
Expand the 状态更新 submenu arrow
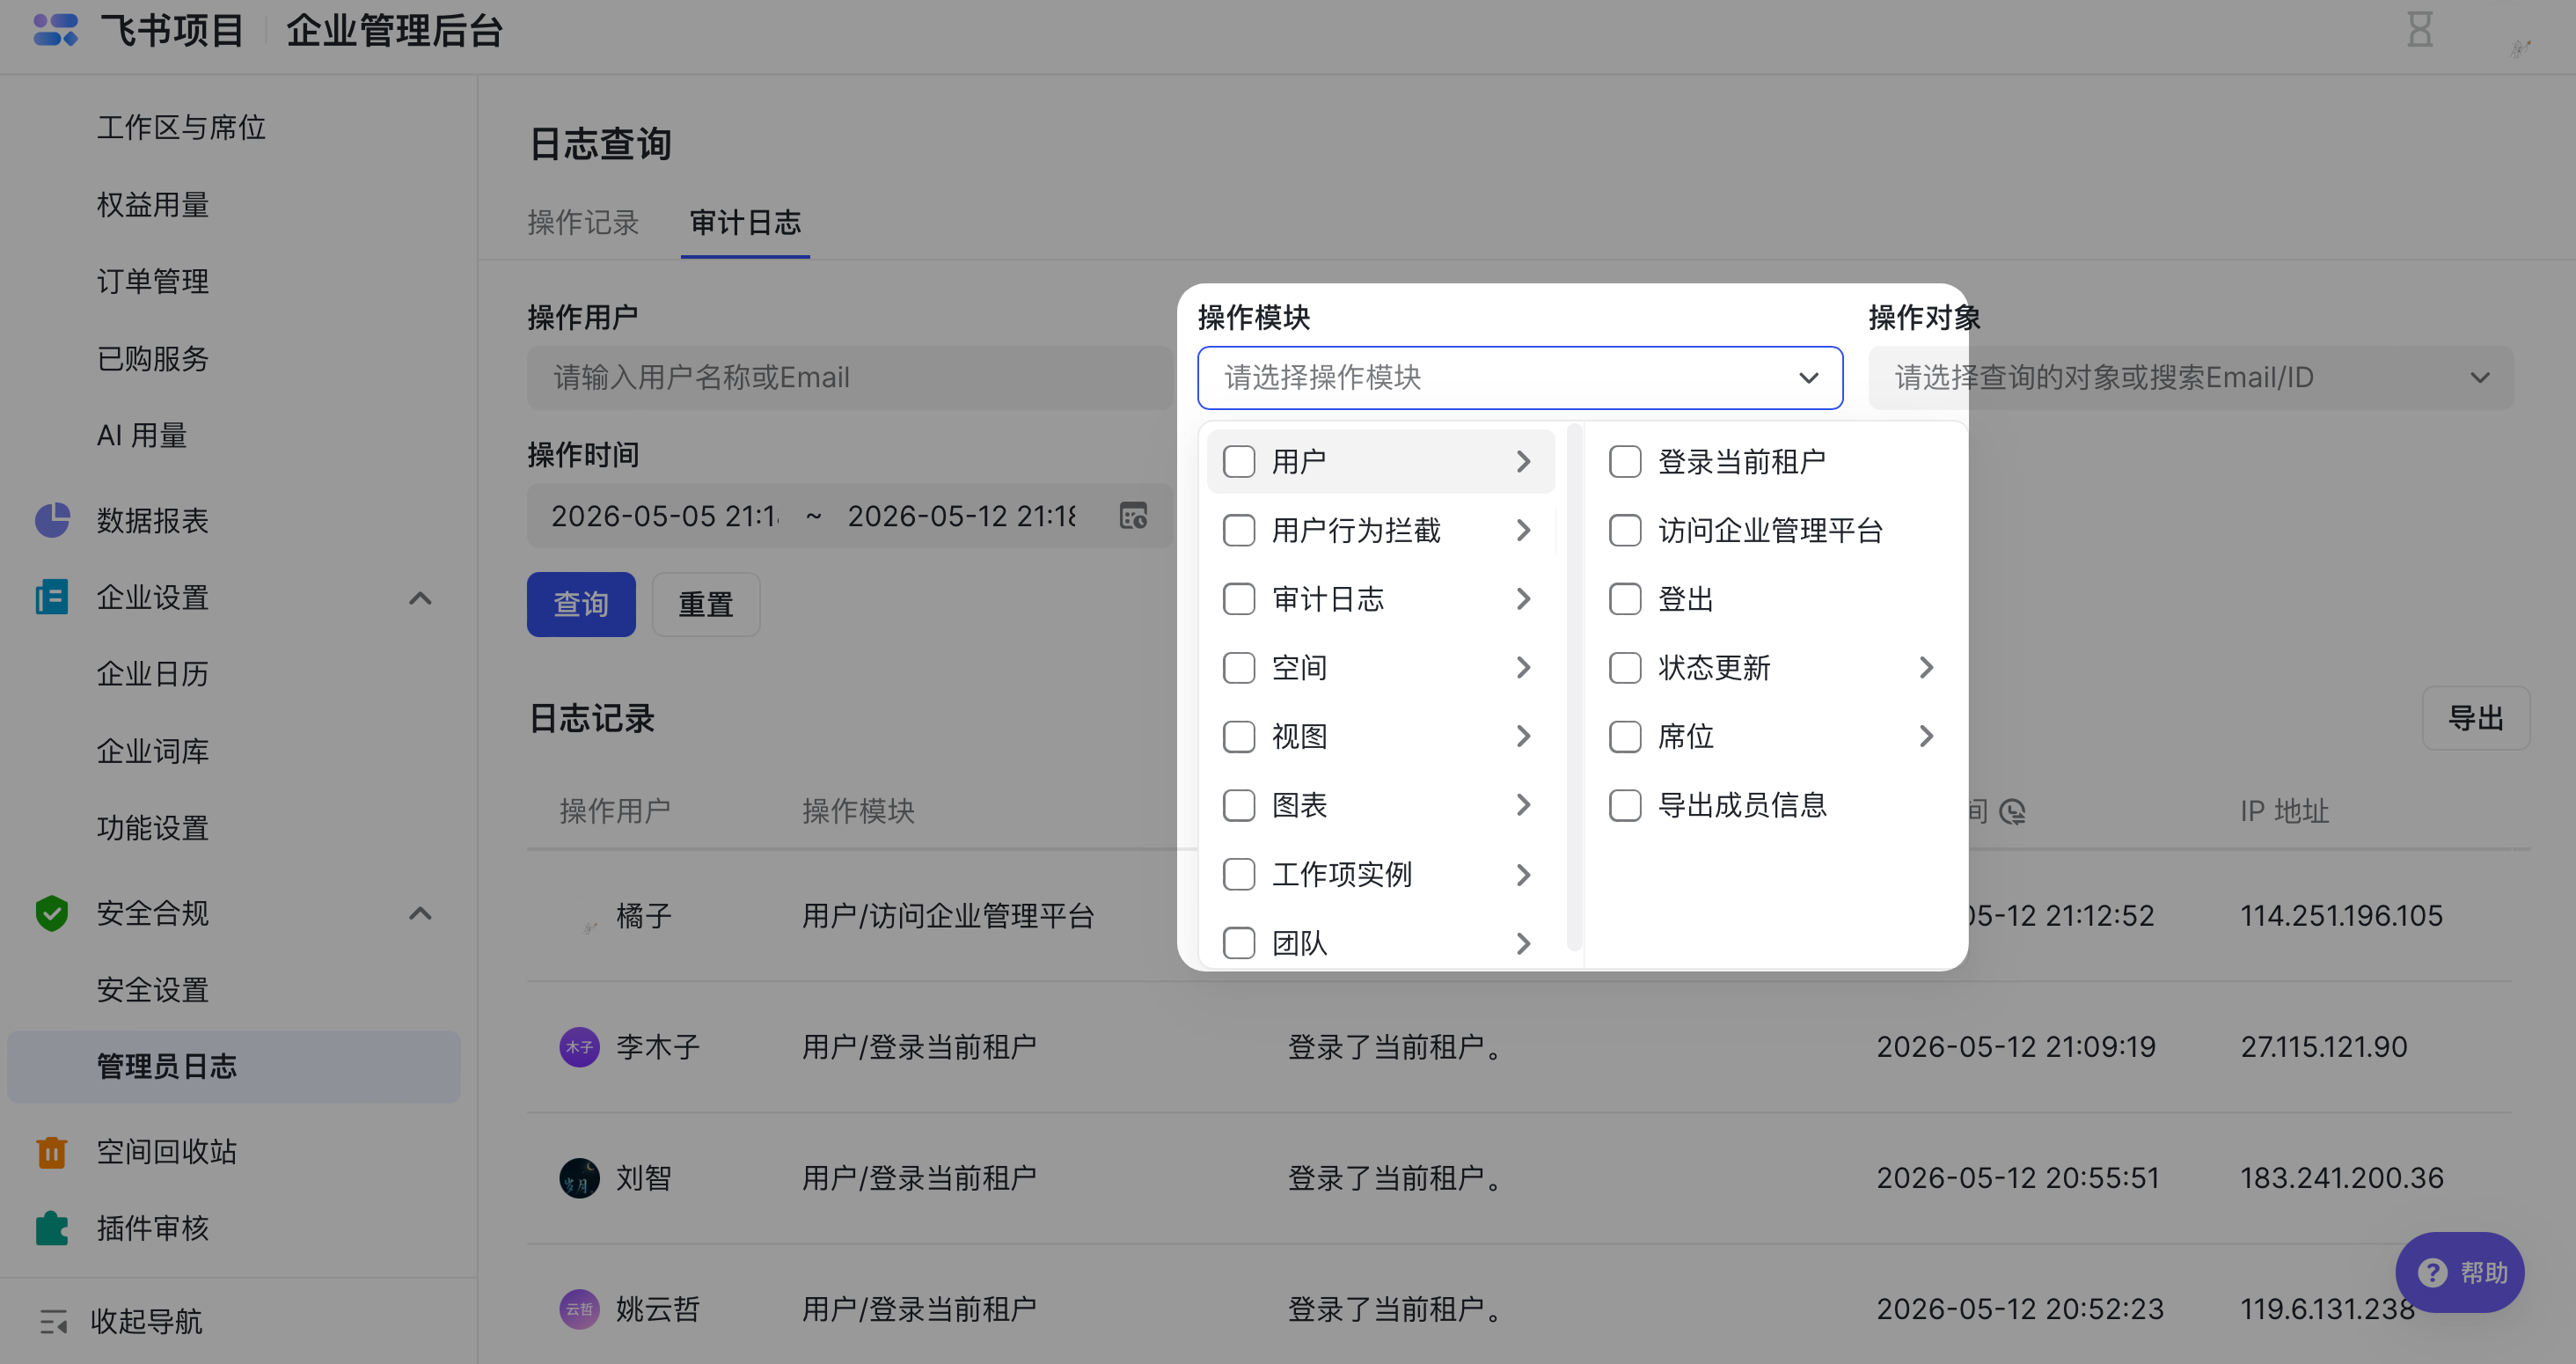(x=1927, y=667)
